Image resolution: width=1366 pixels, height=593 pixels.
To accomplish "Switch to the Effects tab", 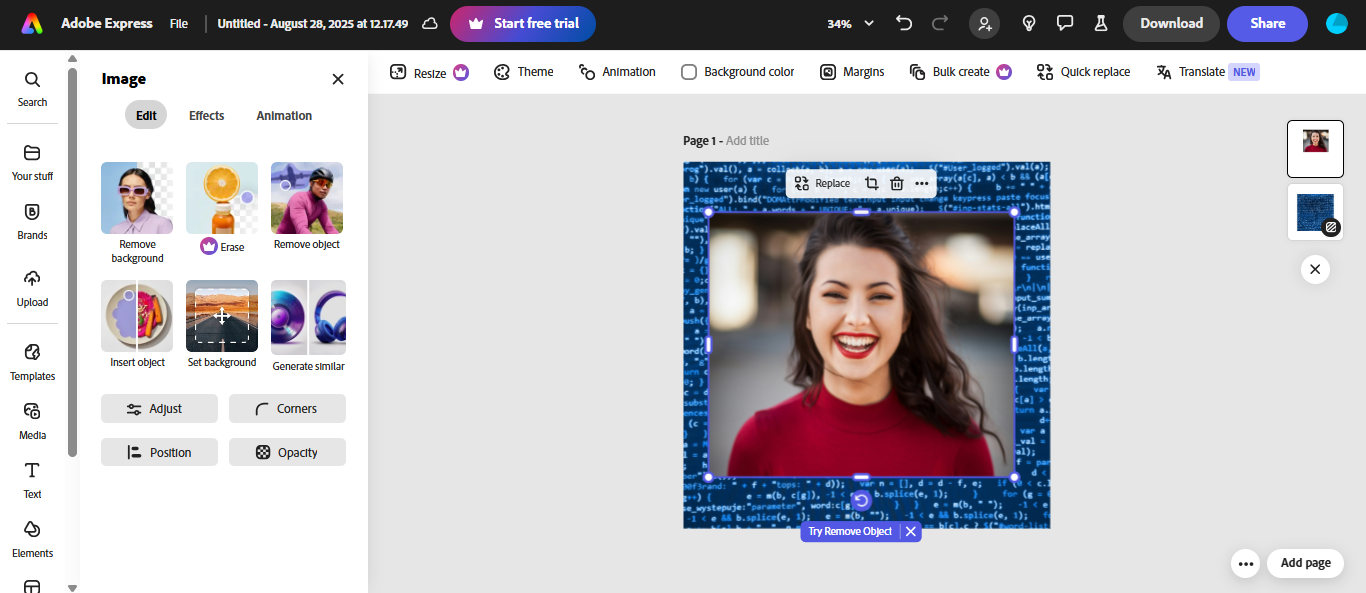I will click(x=206, y=115).
